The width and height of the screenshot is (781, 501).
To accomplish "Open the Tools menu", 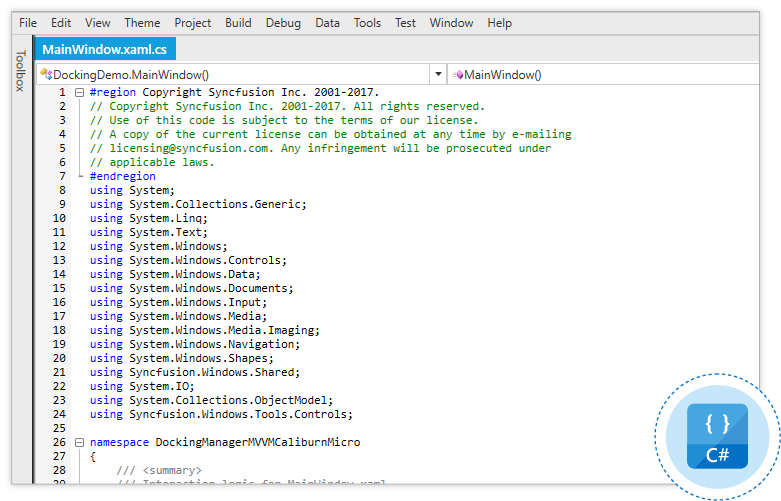I will (367, 23).
